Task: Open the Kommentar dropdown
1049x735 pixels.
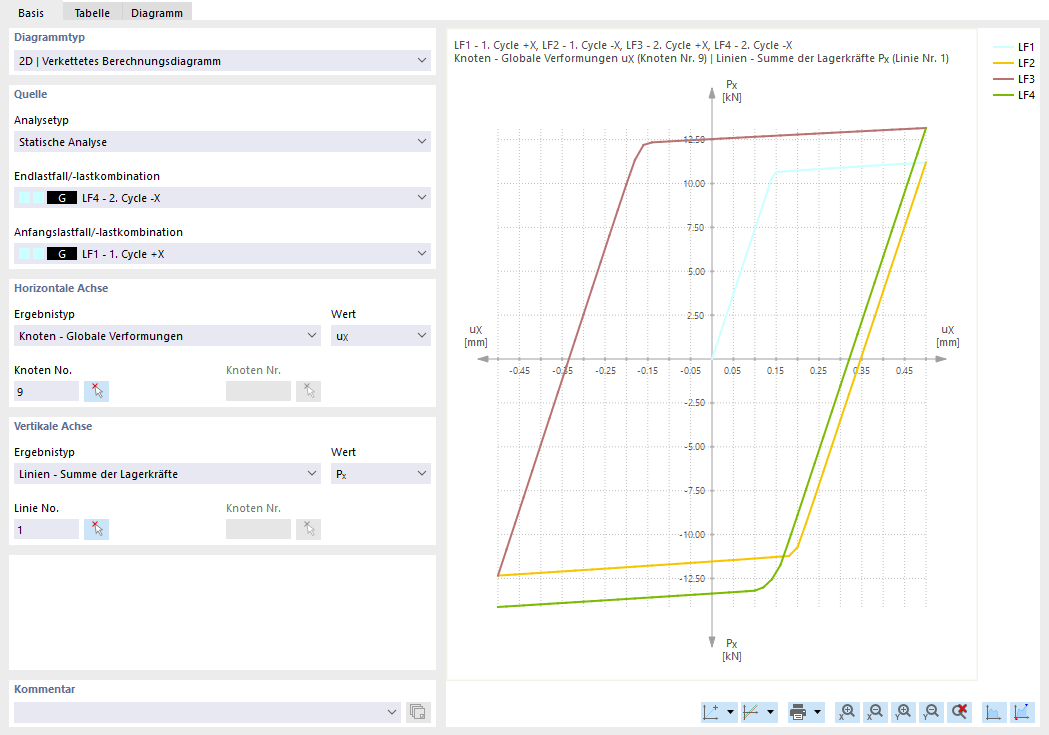Action: pyautogui.click(x=207, y=712)
